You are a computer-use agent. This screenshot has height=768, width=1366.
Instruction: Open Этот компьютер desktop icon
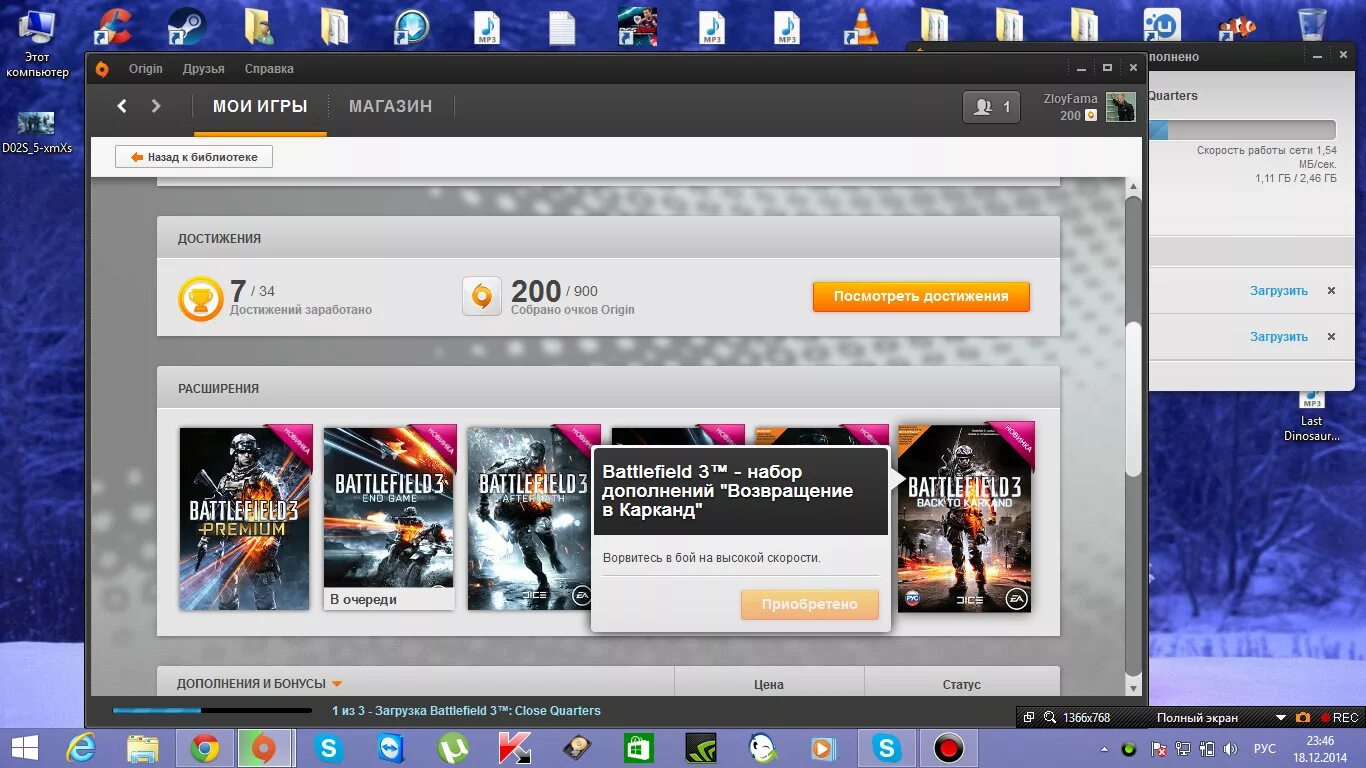click(x=37, y=44)
